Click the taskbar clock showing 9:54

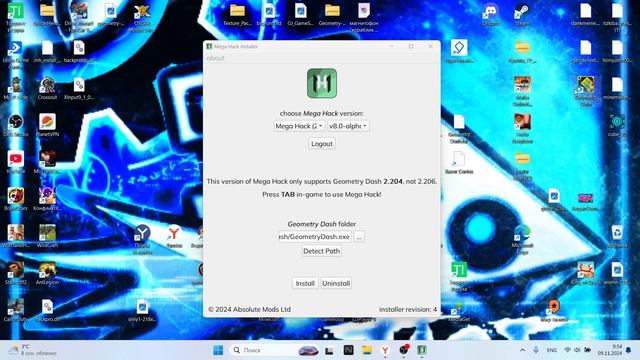tap(610, 350)
